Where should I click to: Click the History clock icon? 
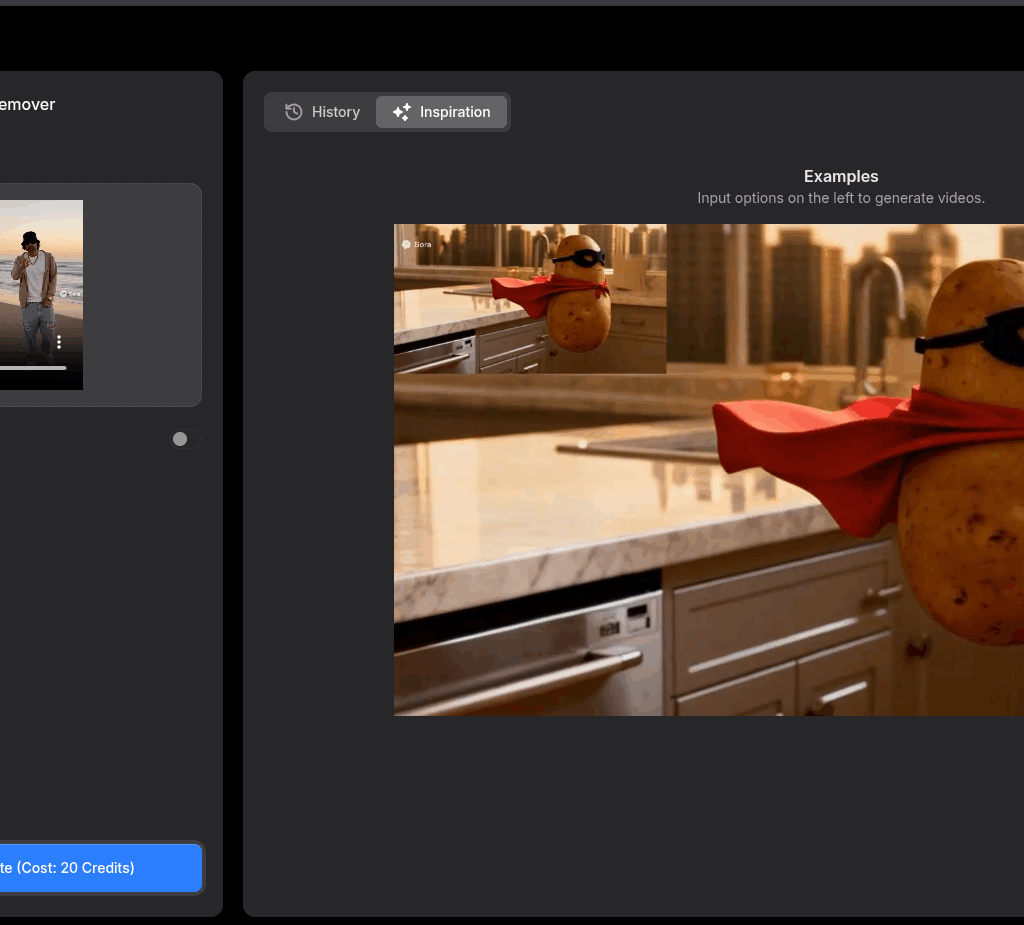coord(293,112)
